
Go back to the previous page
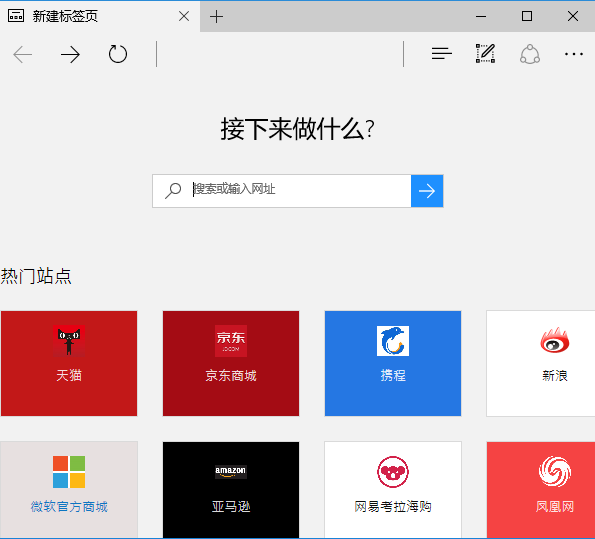[x=22, y=55]
